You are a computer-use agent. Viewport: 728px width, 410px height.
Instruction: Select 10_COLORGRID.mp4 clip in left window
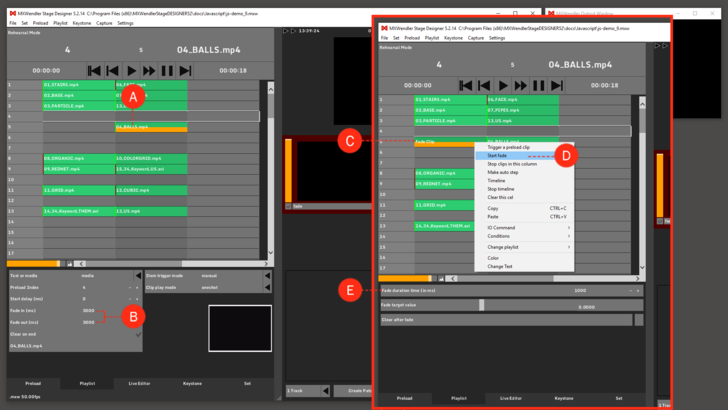(x=151, y=158)
